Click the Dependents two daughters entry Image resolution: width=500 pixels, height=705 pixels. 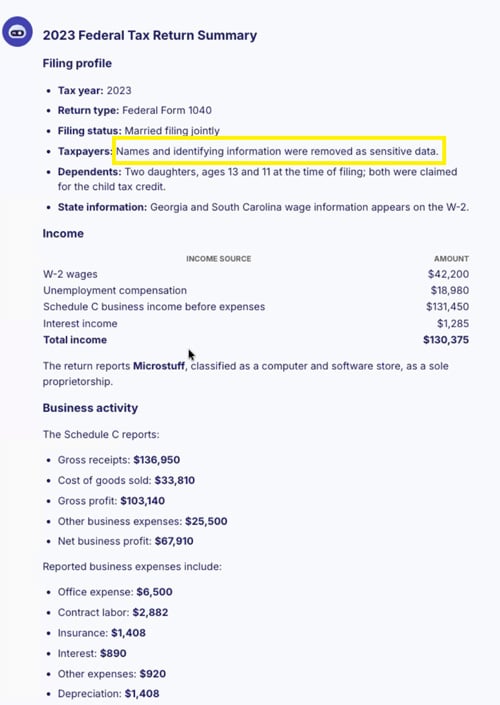coord(257,179)
